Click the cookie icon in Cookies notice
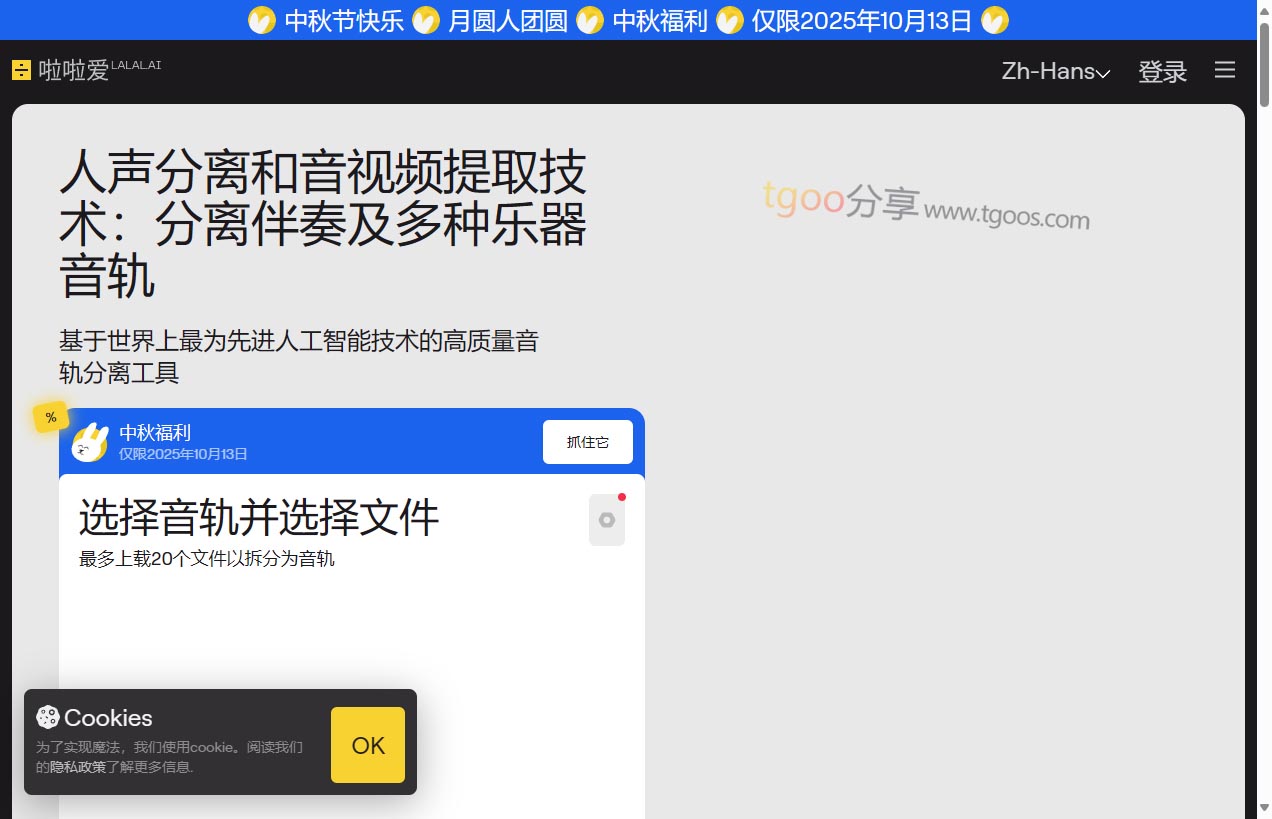 pos(47,717)
